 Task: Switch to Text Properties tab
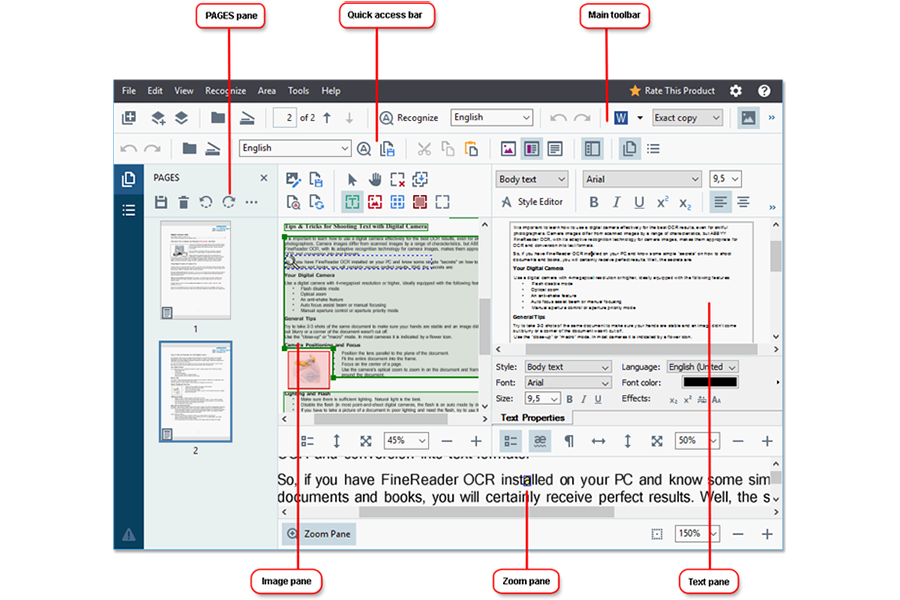[x=533, y=418]
